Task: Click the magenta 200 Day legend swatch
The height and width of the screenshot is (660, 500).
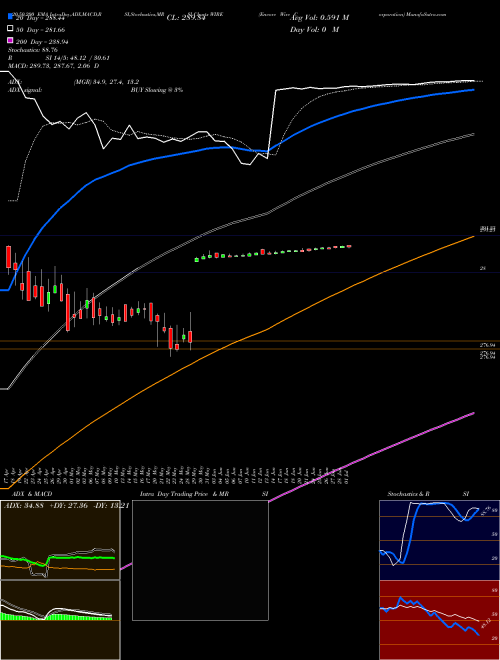Action: [x=10, y=41]
